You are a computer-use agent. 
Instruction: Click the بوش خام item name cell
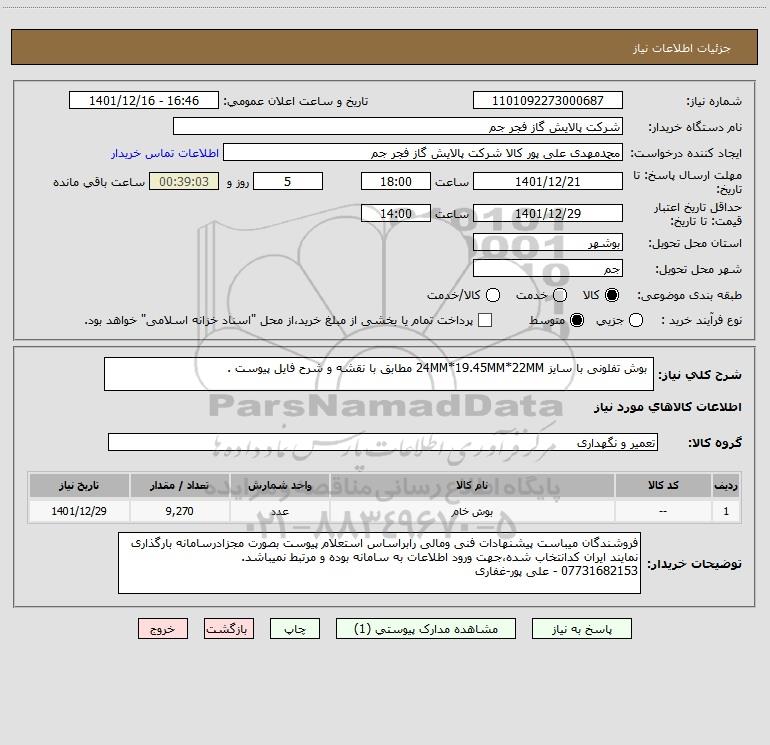[472, 511]
